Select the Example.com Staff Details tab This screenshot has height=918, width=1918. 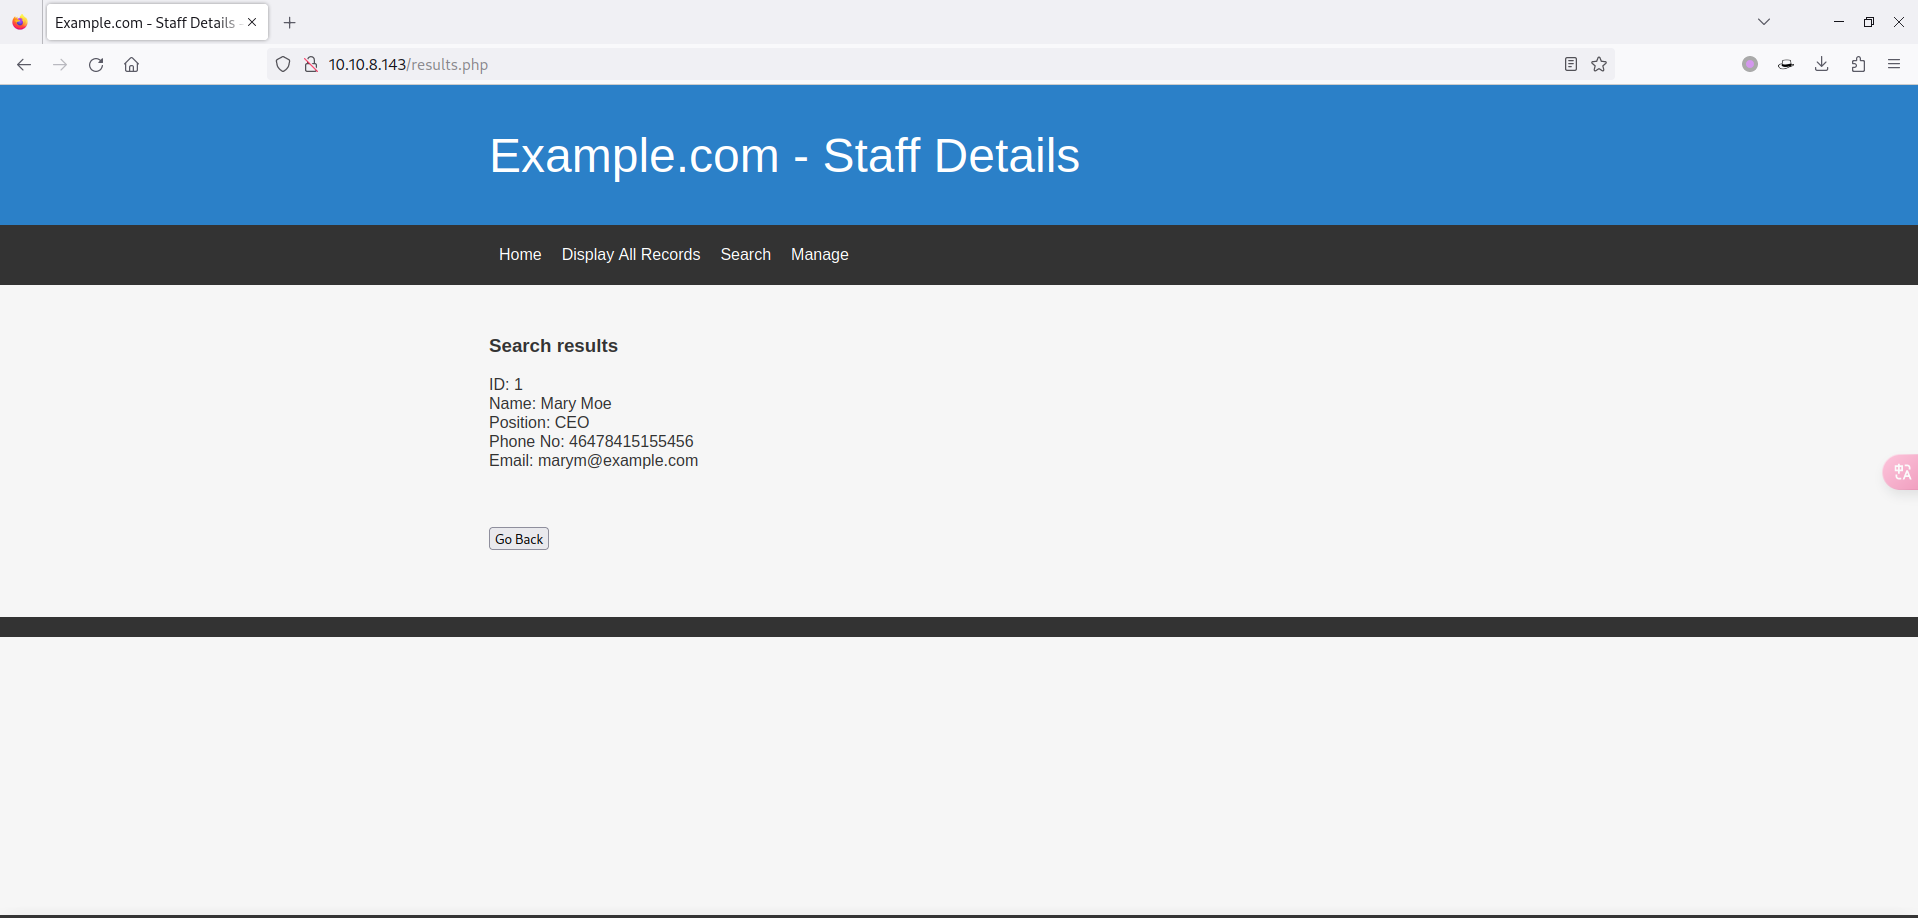pyautogui.click(x=144, y=23)
